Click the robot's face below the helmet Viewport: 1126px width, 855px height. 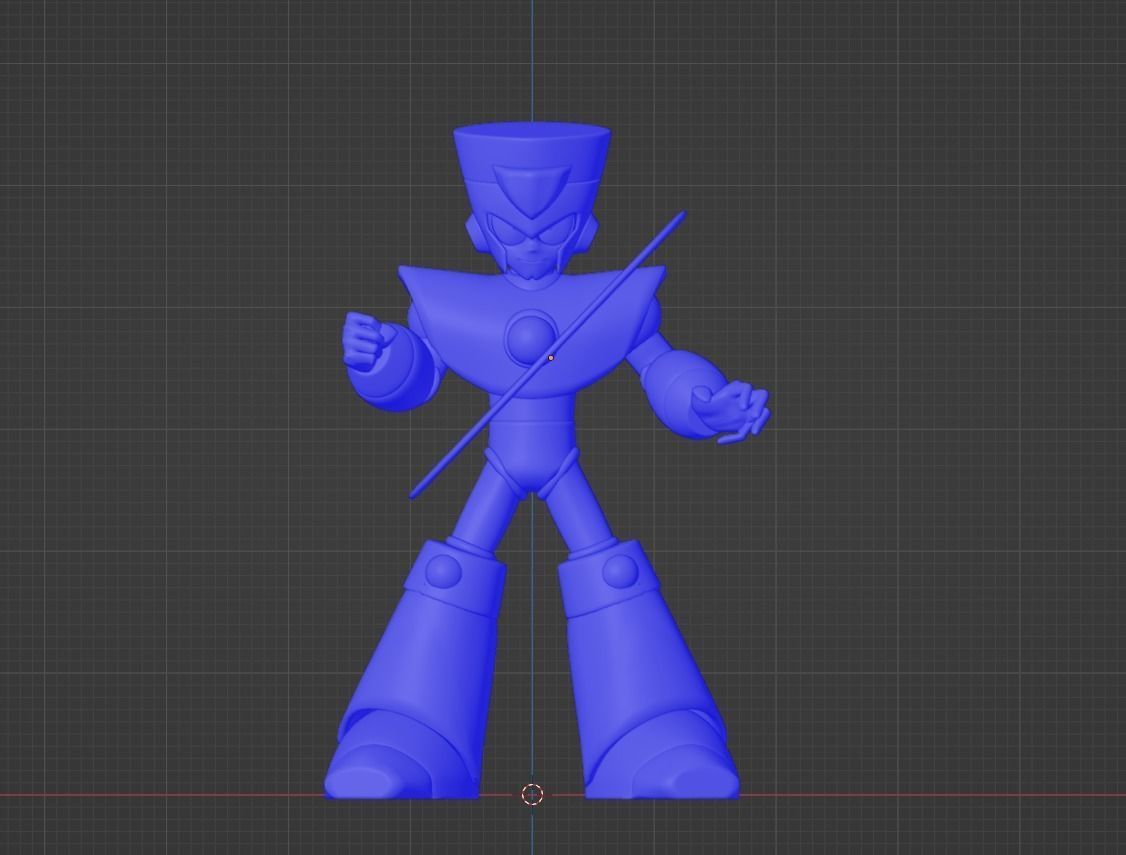(531, 249)
